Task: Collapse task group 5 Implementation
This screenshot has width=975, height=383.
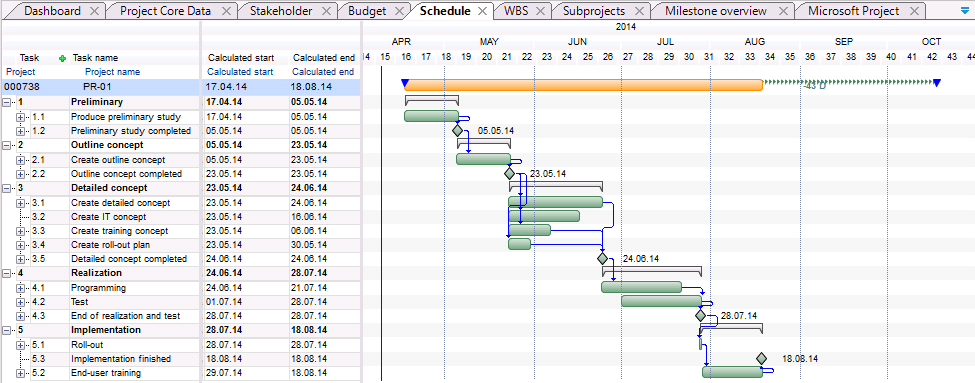Action: pos(7,330)
